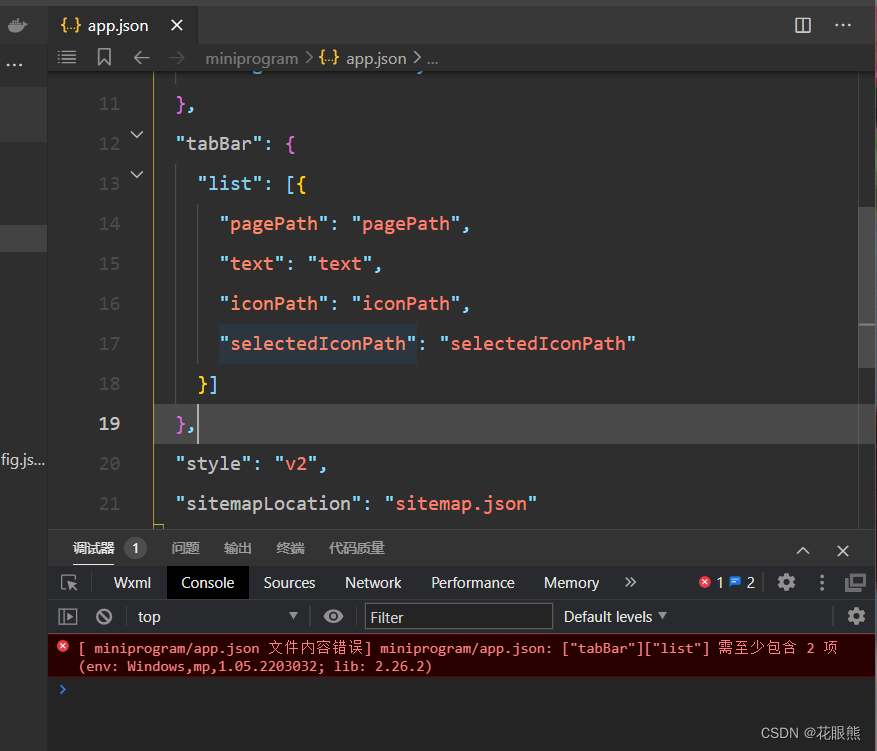Click the console prompt input line

[462, 689]
